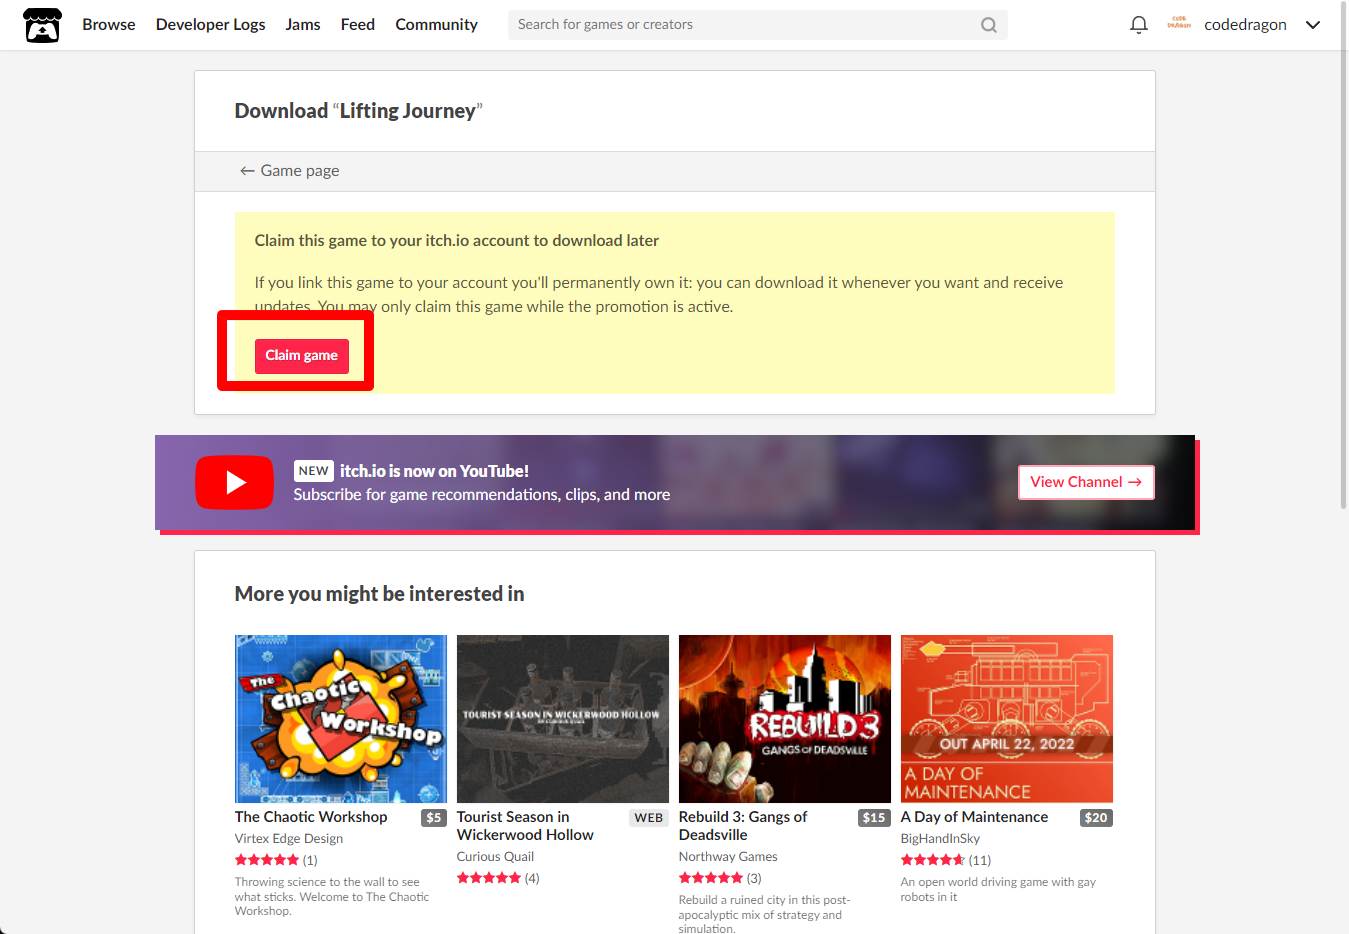
Task: Click 'itch.io is now on YouTube!' headline
Action: click(x=434, y=471)
